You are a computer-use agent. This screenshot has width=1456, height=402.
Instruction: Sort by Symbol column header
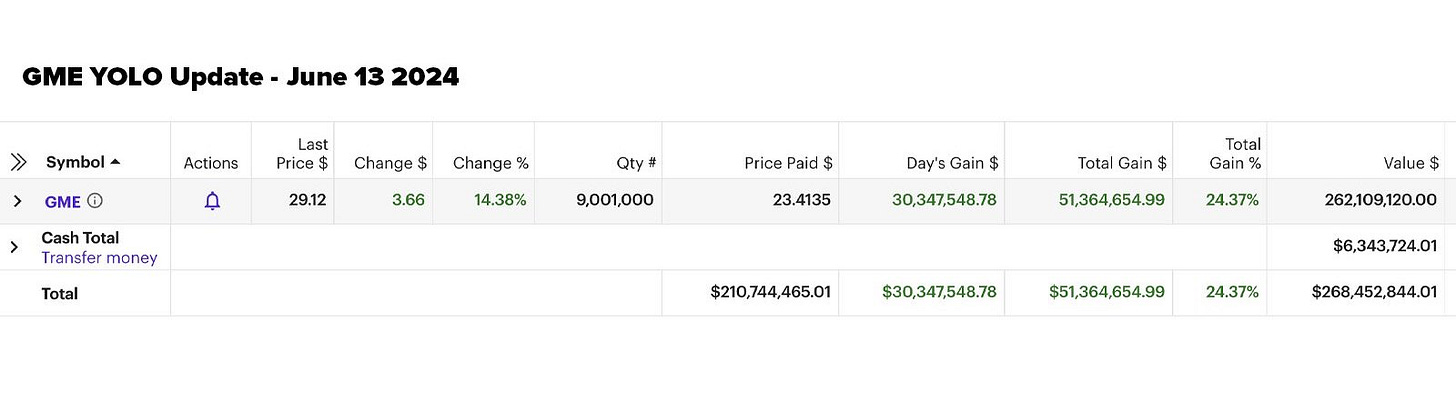coord(75,162)
